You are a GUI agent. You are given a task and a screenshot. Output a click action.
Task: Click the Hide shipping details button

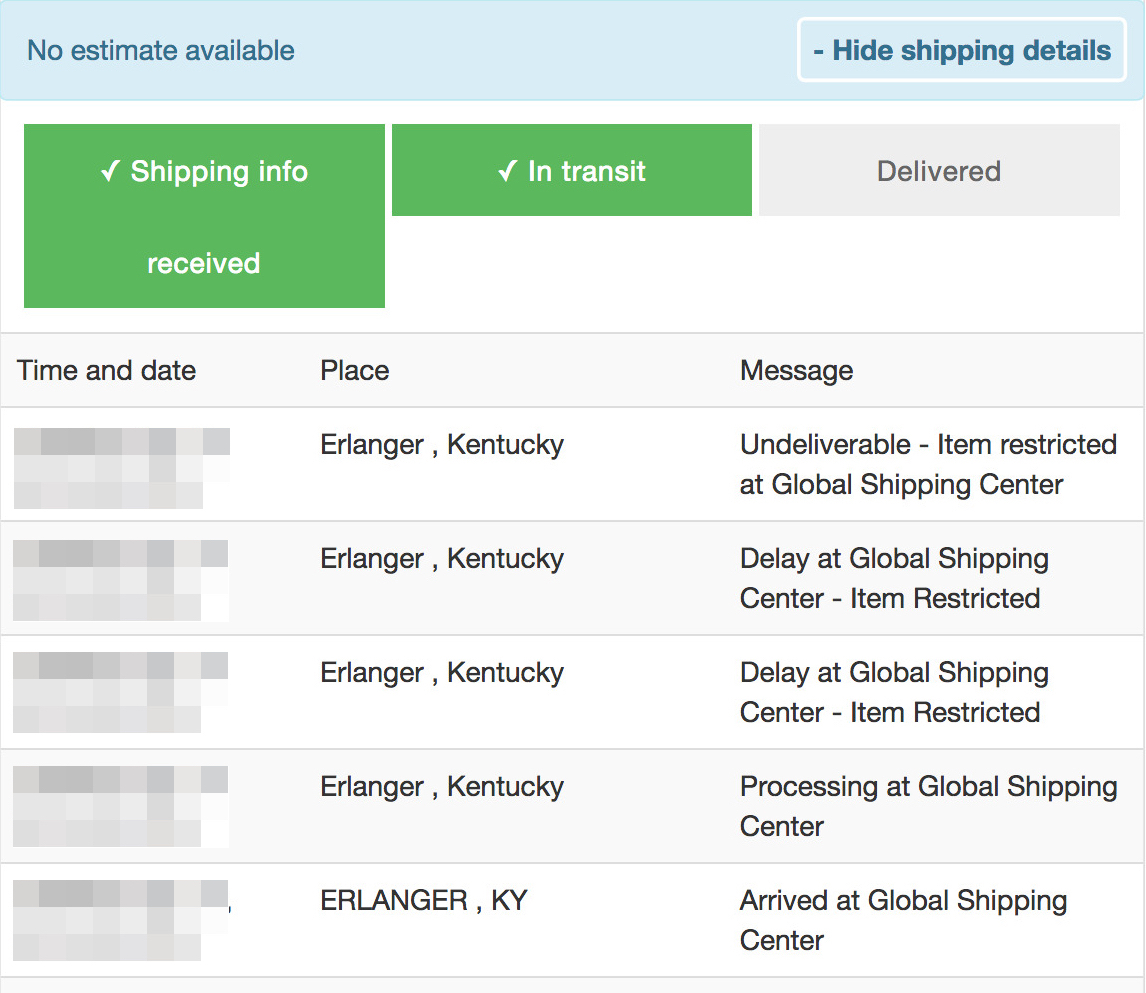point(961,50)
